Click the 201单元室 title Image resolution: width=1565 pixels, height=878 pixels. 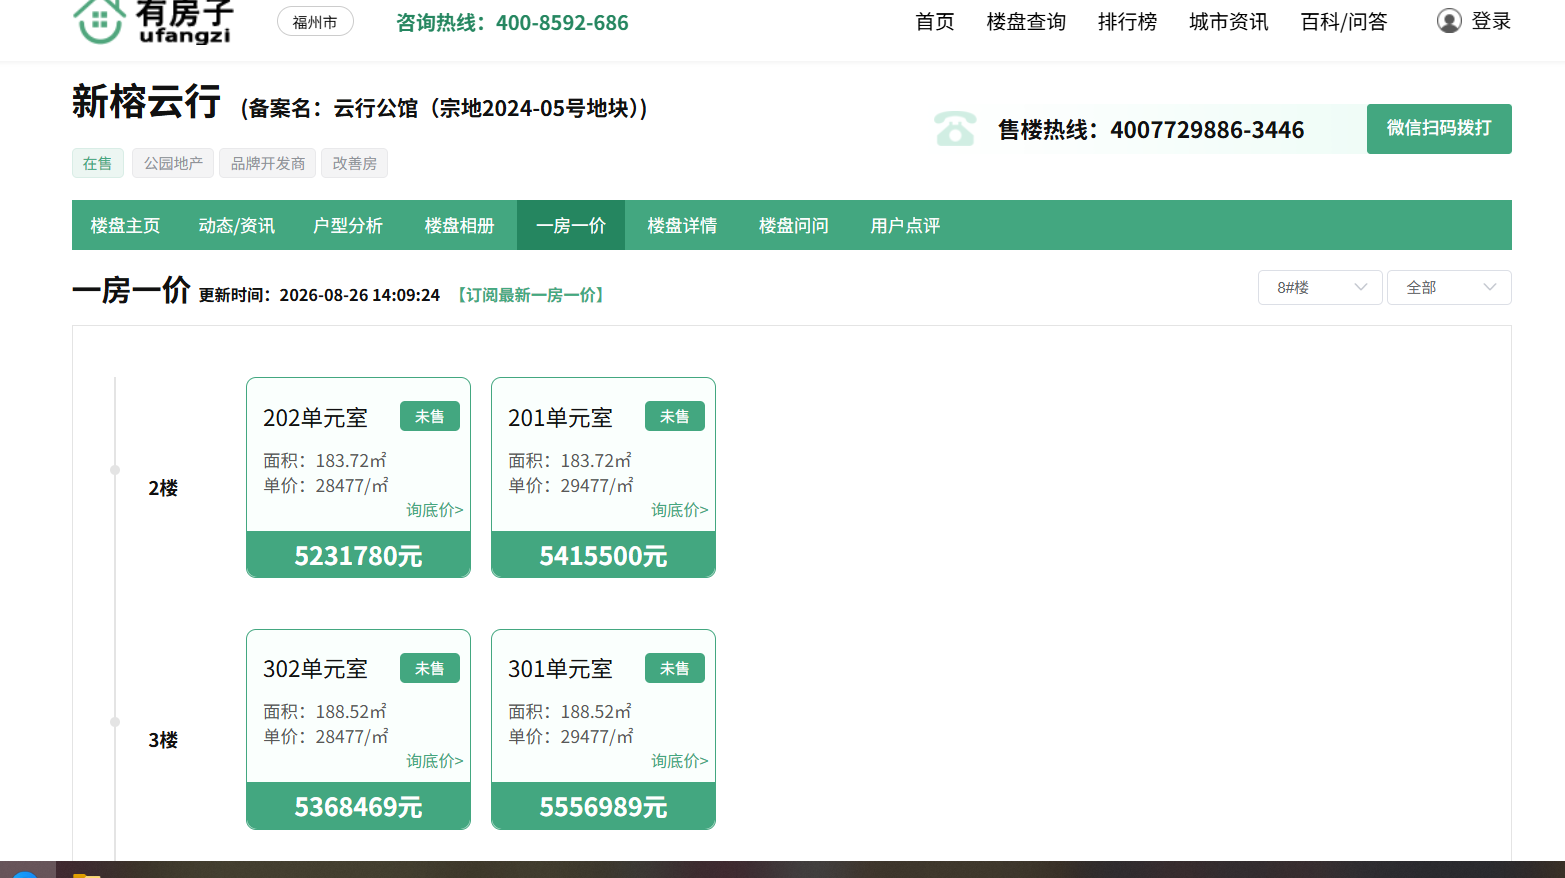coord(560,418)
